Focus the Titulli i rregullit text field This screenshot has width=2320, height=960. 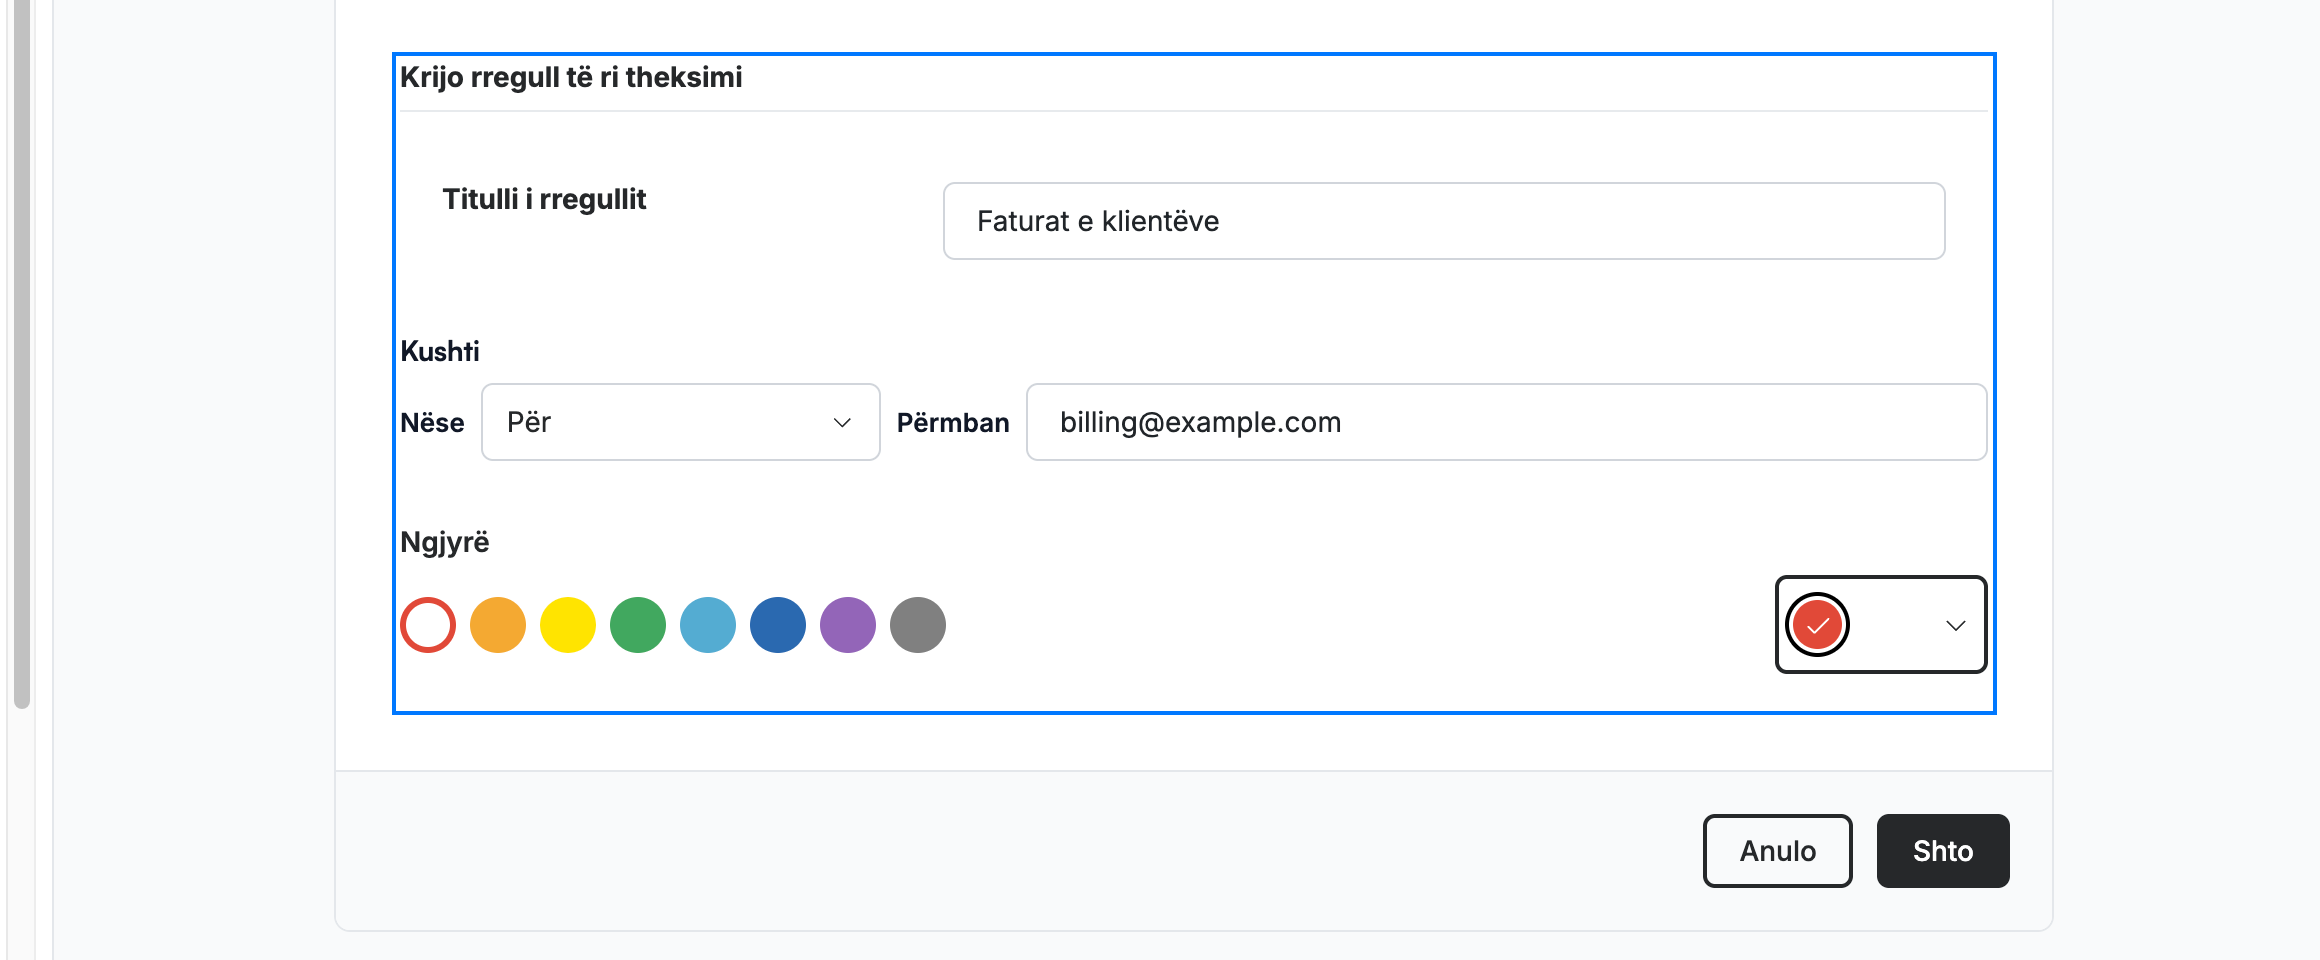pos(1444,221)
